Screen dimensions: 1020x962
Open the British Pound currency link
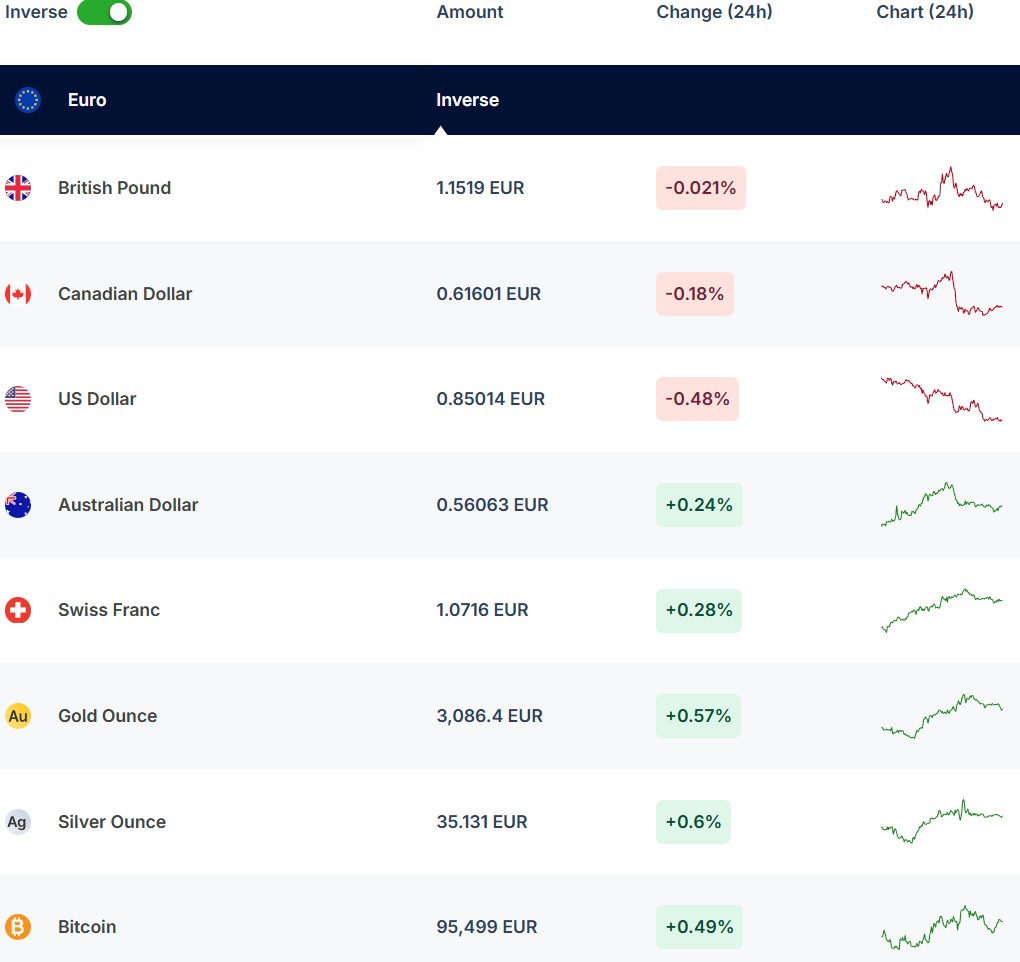click(114, 188)
